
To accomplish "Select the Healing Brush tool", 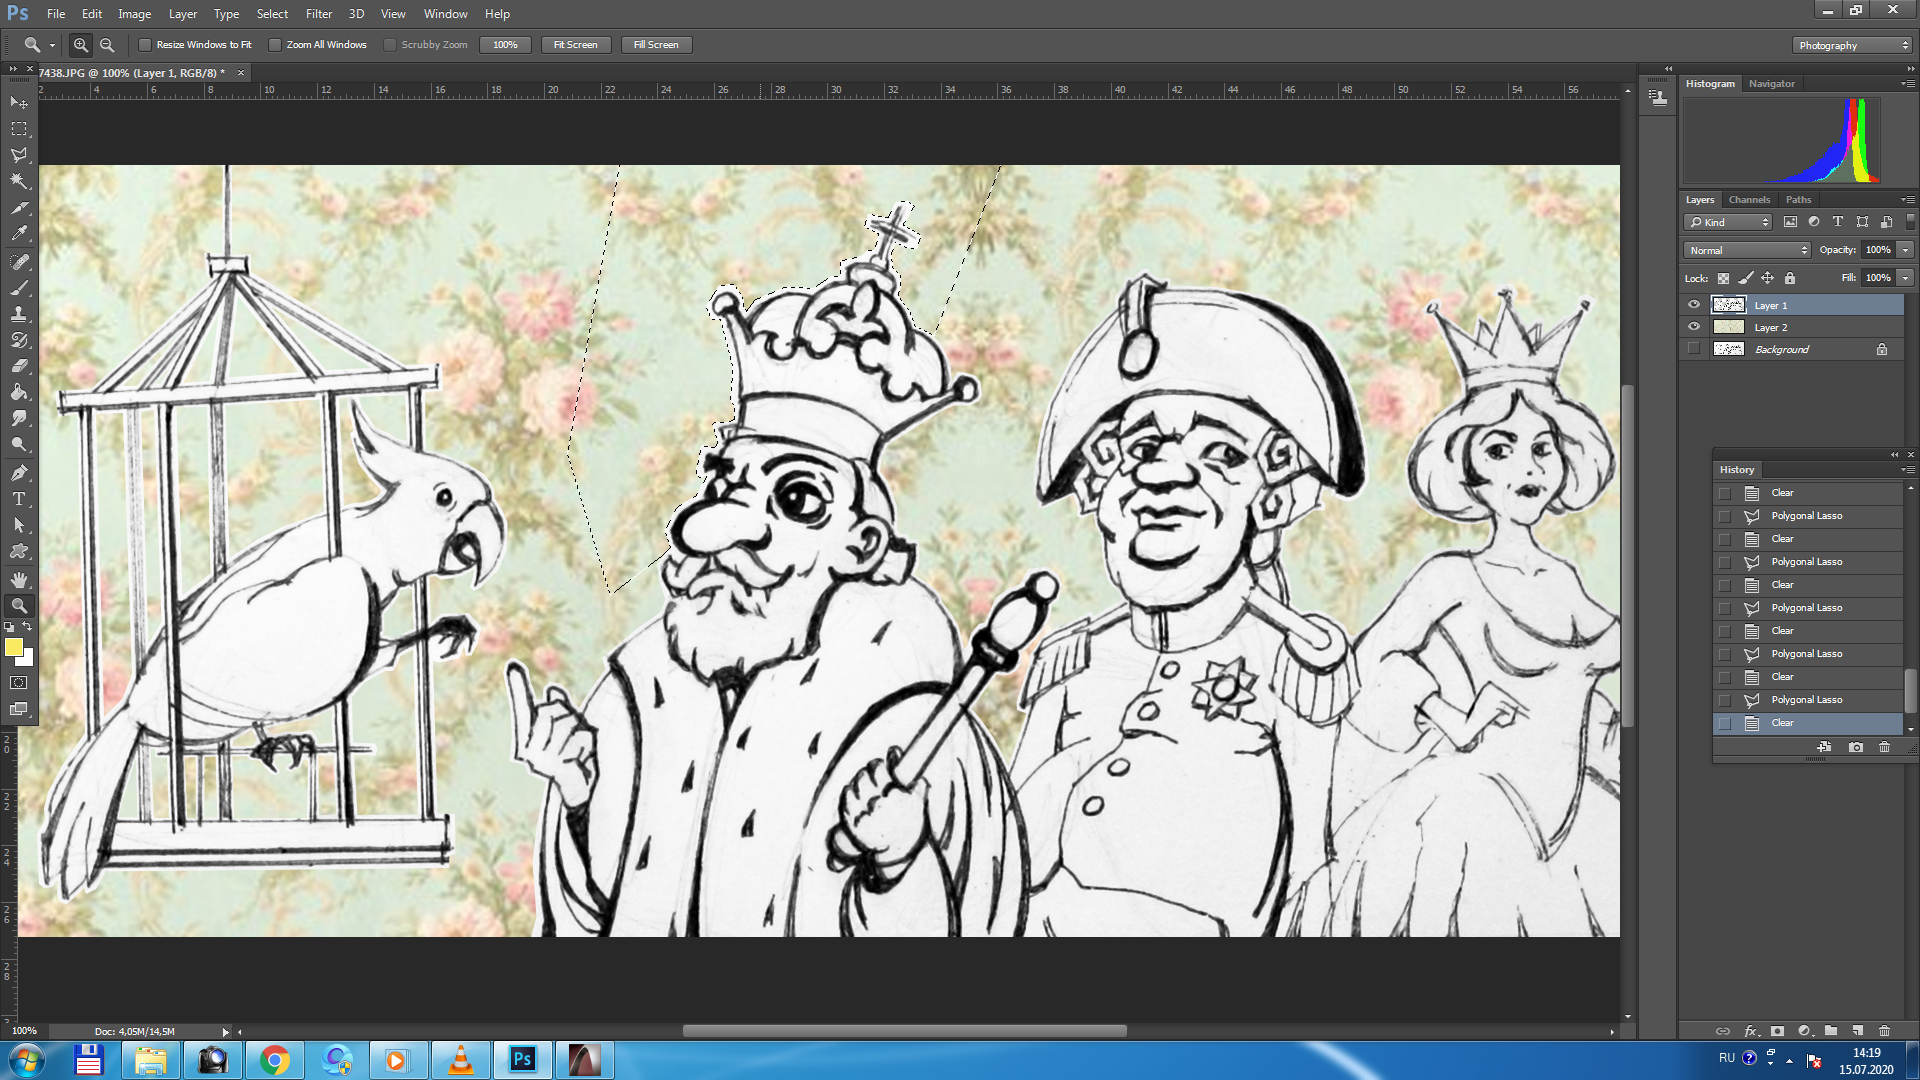I will (x=19, y=262).
